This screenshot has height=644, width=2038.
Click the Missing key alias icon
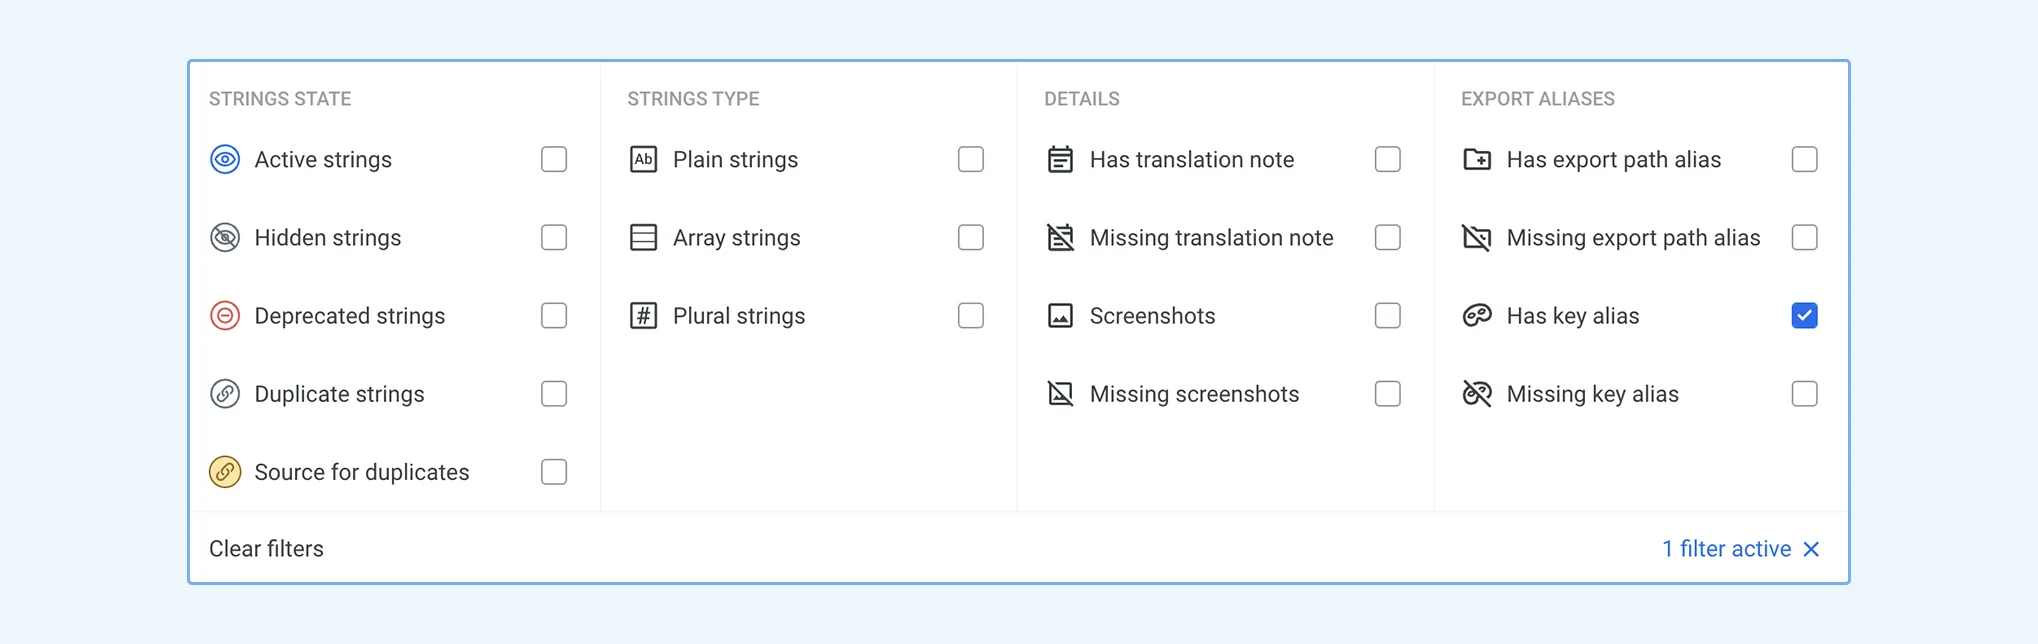[1477, 394]
